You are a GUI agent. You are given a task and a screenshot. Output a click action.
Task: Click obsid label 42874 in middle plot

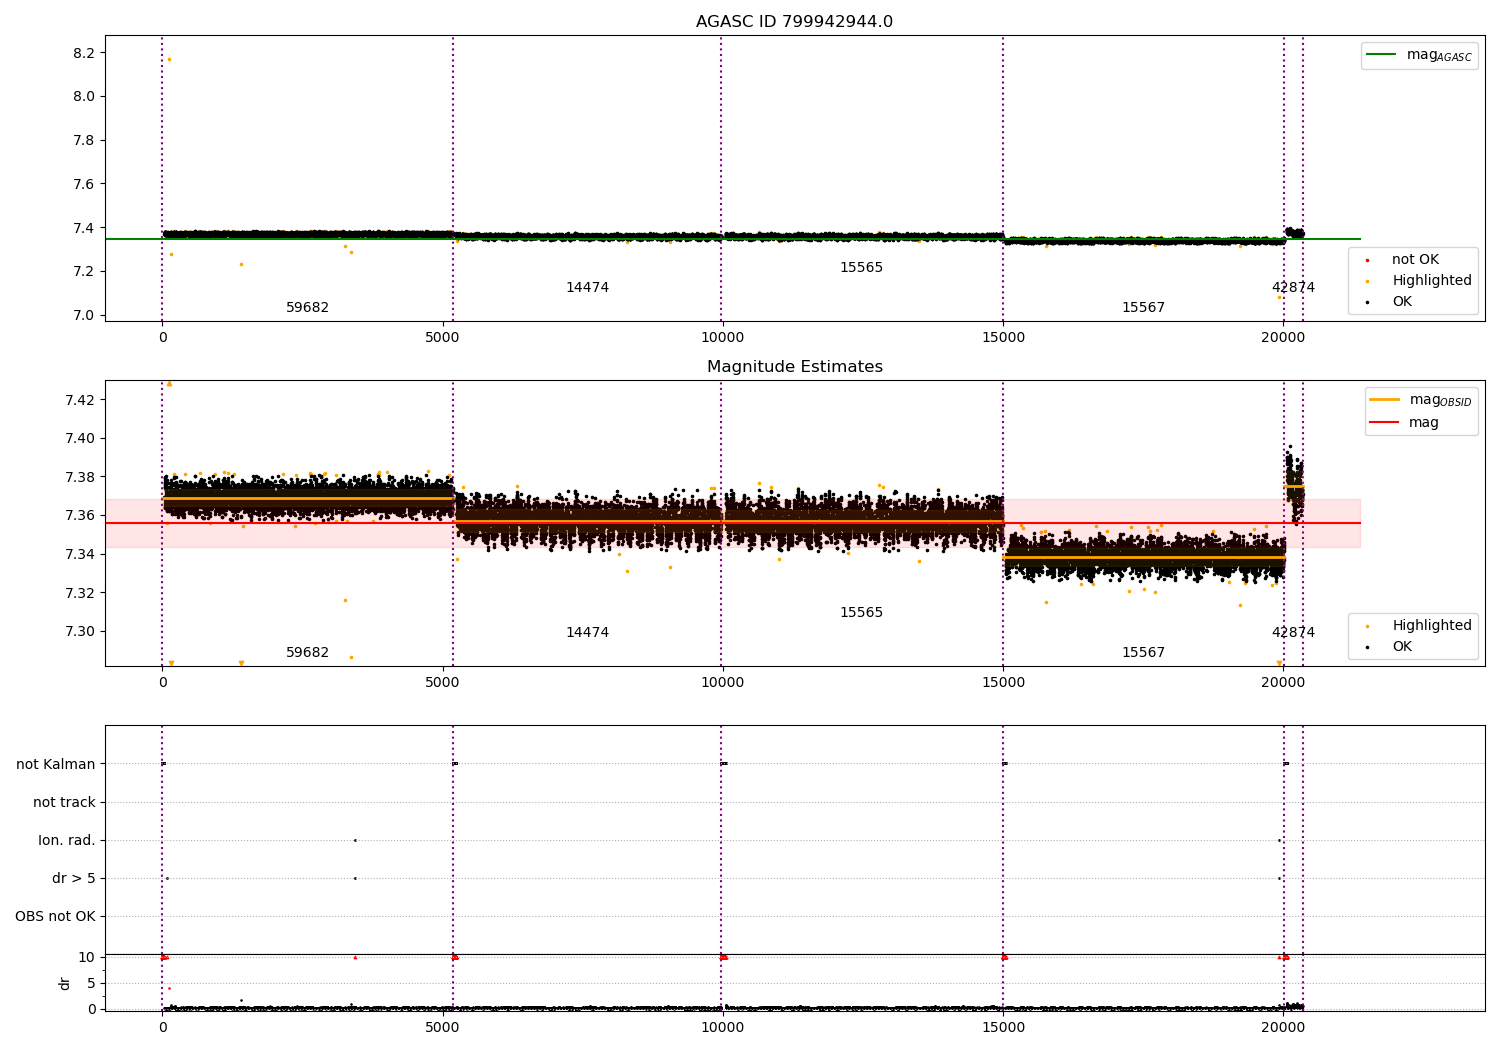click(1293, 633)
